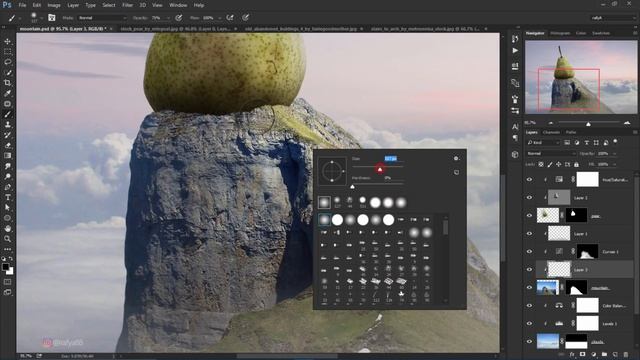The width and height of the screenshot is (640, 360).
Task: Enable pressure for opacity icon
Action: pos(178,18)
